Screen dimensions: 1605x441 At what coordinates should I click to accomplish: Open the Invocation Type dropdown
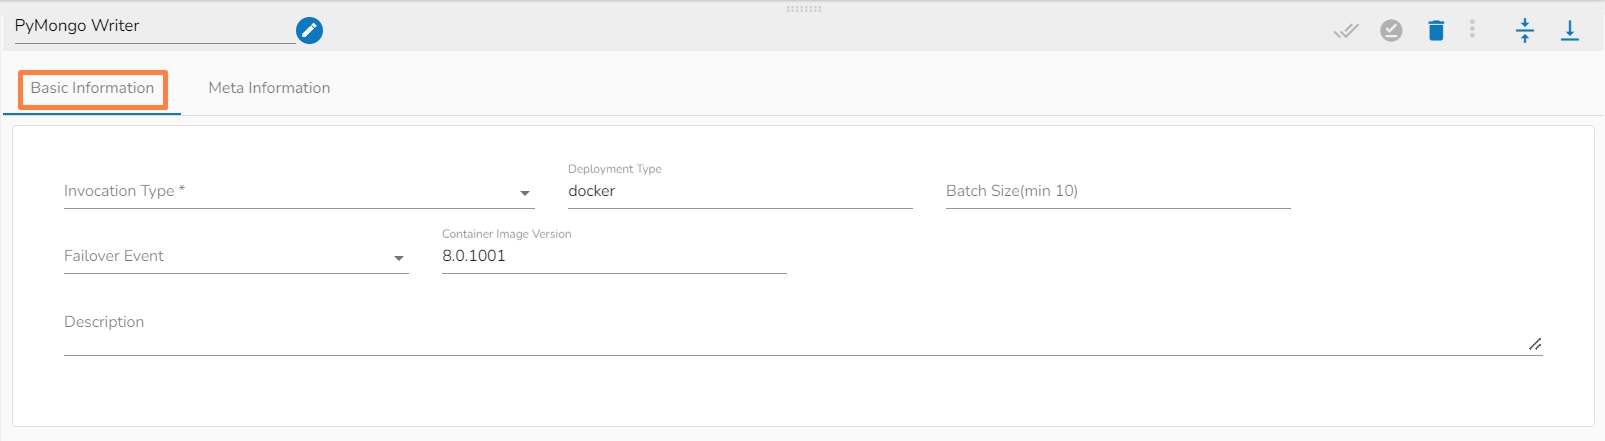290,192
